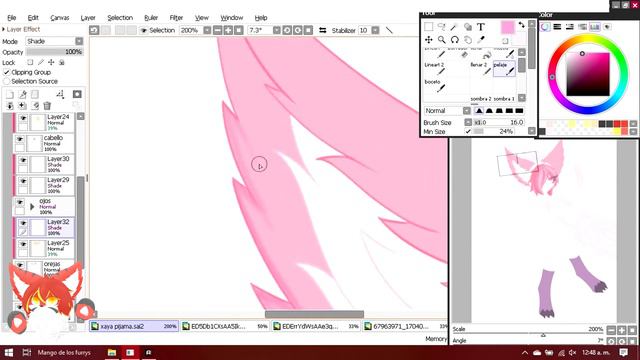Viewport: 640px width, 360px height.
Task: Adjust the Brush Size slider
Action: [498, 122]
